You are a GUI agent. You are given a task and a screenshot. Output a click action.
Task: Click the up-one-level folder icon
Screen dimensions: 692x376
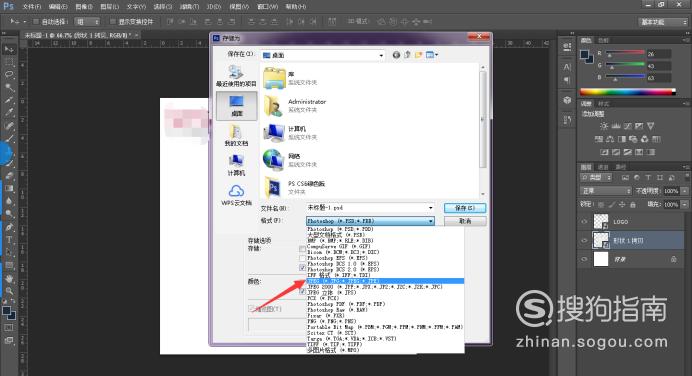pyautogui.click(x=407, y=55)
